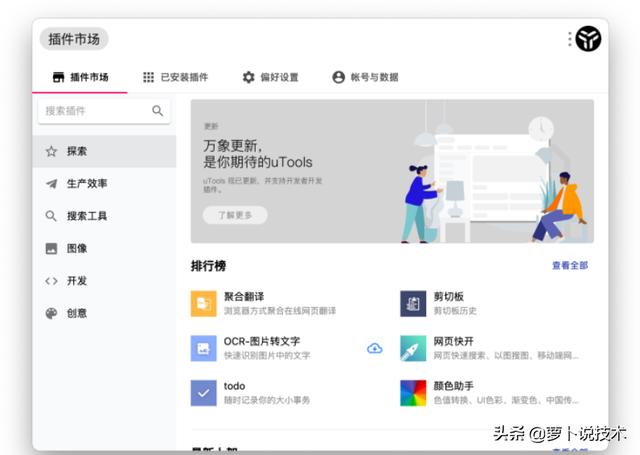The width and height of the screenshot is (640, 455).
Task: Select 生产效率 category
Action: click(104, 184)
